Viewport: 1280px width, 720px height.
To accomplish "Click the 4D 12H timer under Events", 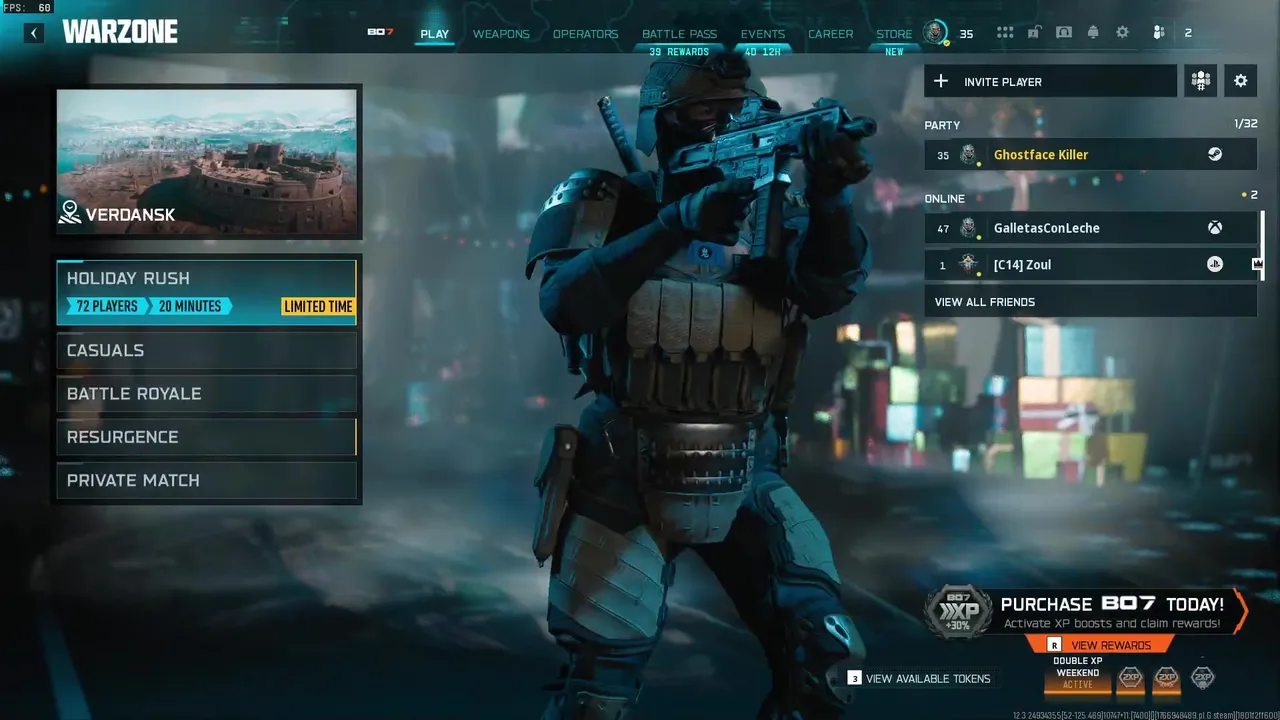I will [x=763, y=52].
